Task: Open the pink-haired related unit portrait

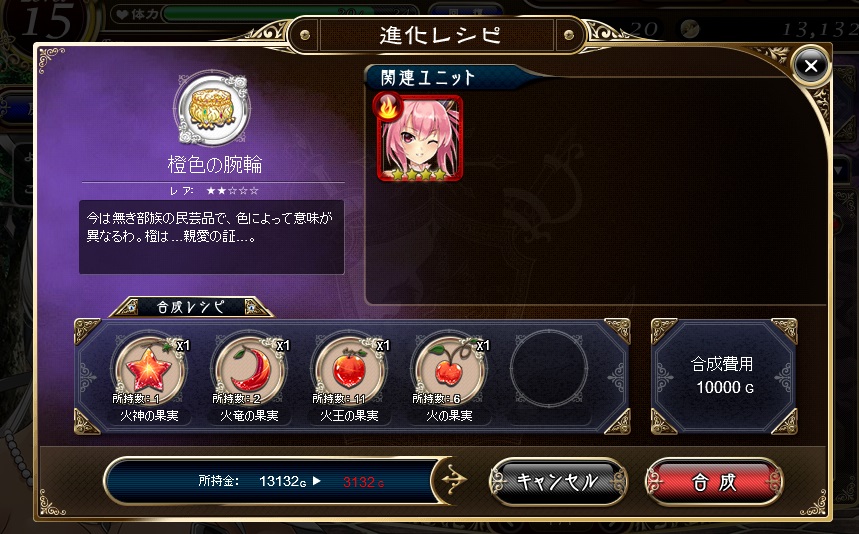Action: [420, 138]
